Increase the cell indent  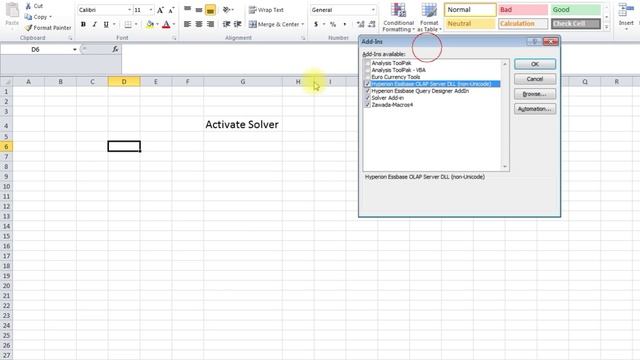pos(238,24)
